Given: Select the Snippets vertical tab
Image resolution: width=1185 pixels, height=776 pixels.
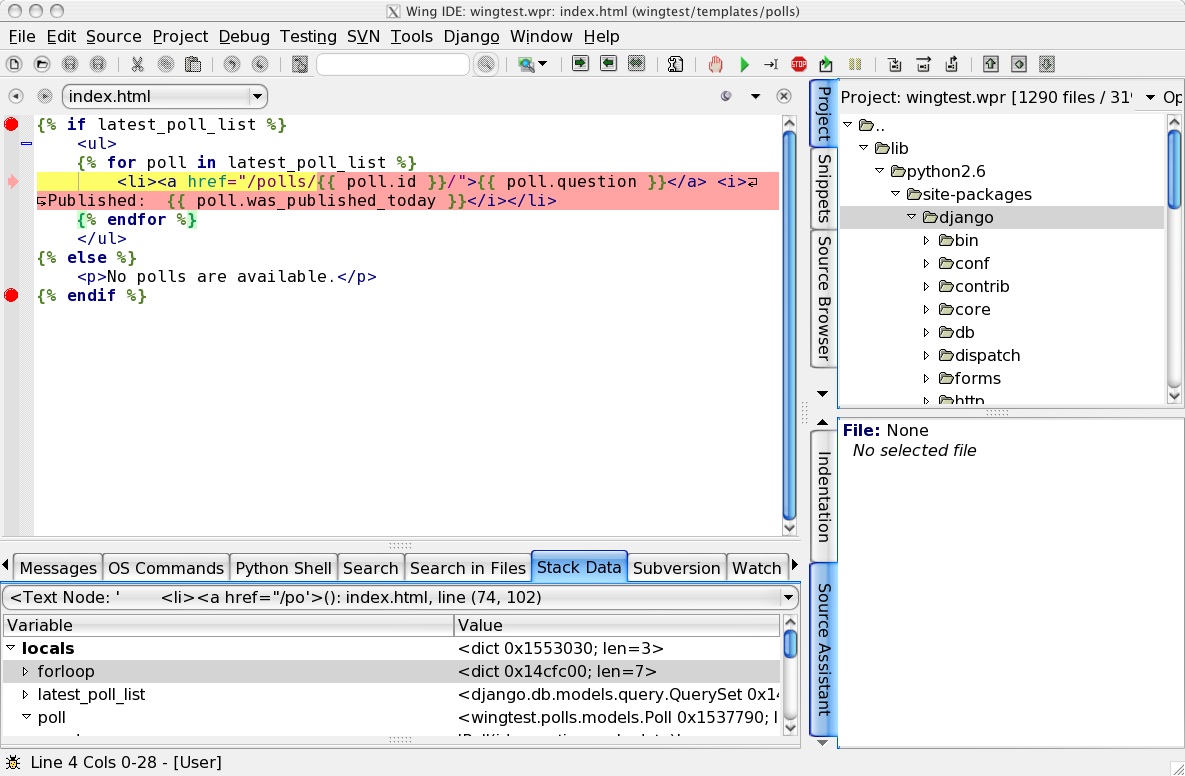Looking at the screenshot, I should [x=824, y=188].
